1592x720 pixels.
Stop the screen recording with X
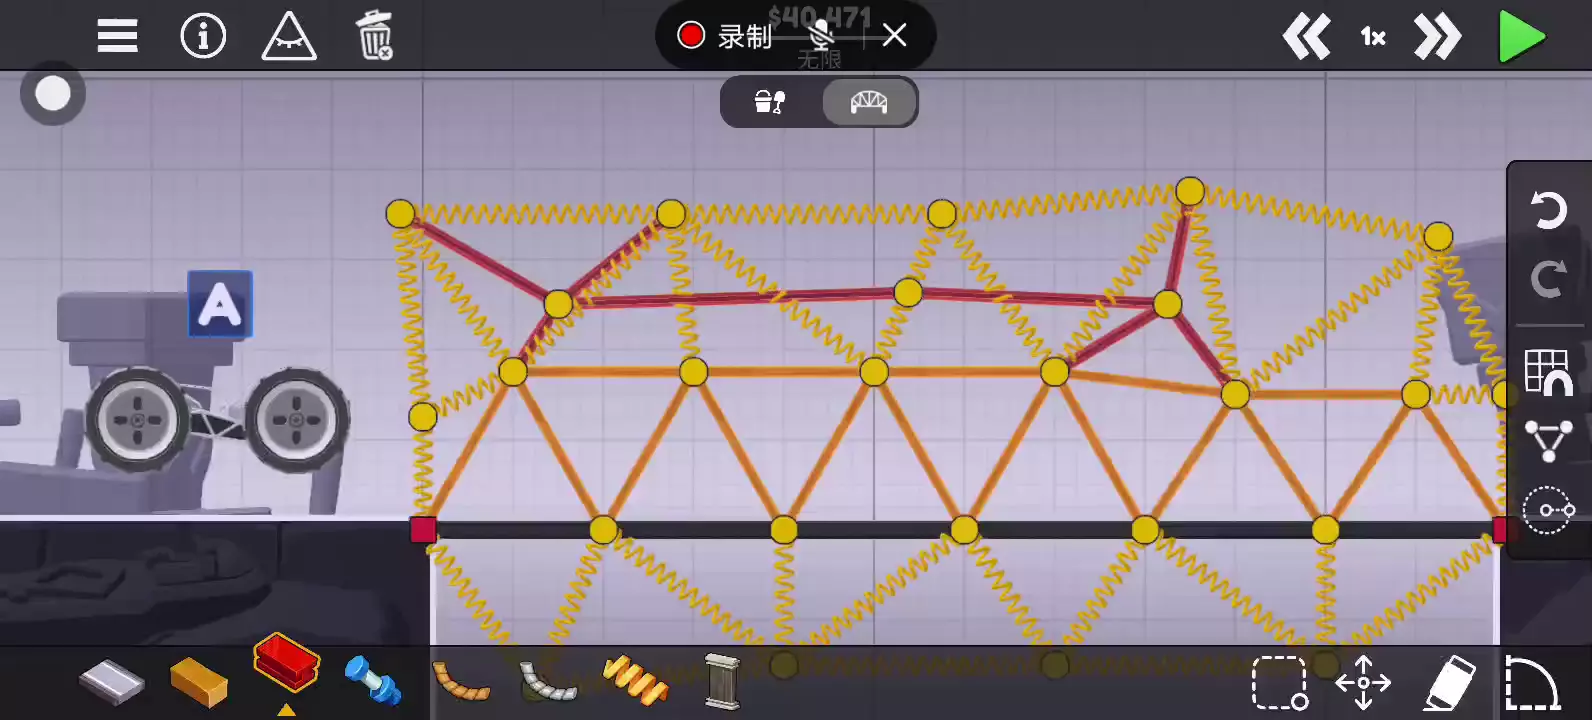point(894,36)
